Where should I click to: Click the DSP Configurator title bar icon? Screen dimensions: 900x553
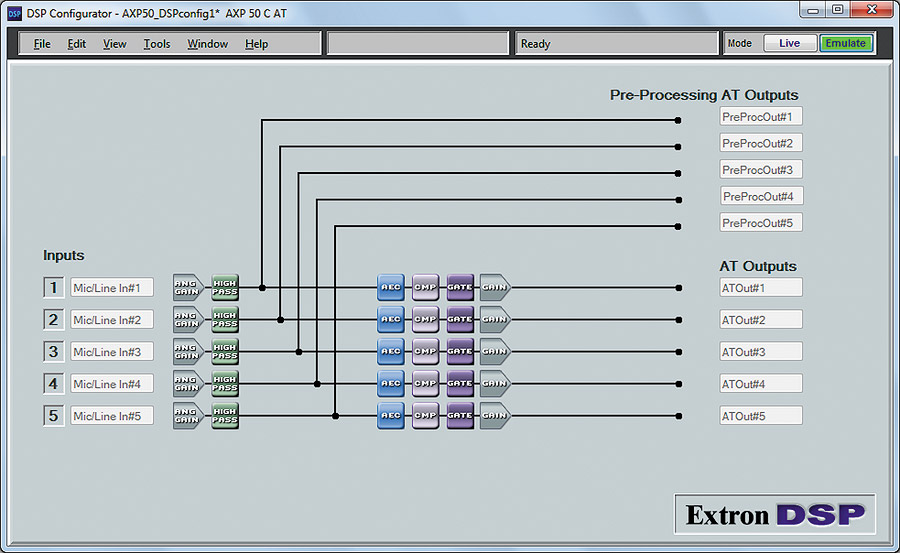pos(14,13)
